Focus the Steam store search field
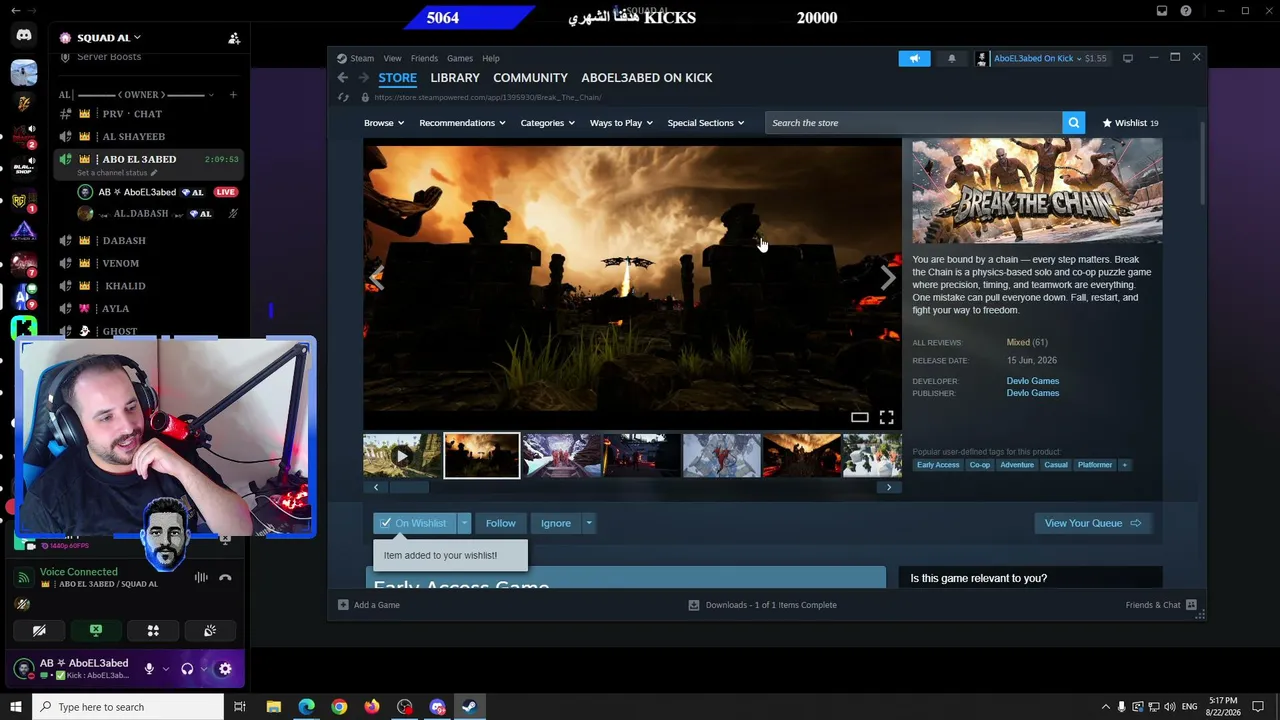Viewport: 1280px width, 720px height. [914, 123]
